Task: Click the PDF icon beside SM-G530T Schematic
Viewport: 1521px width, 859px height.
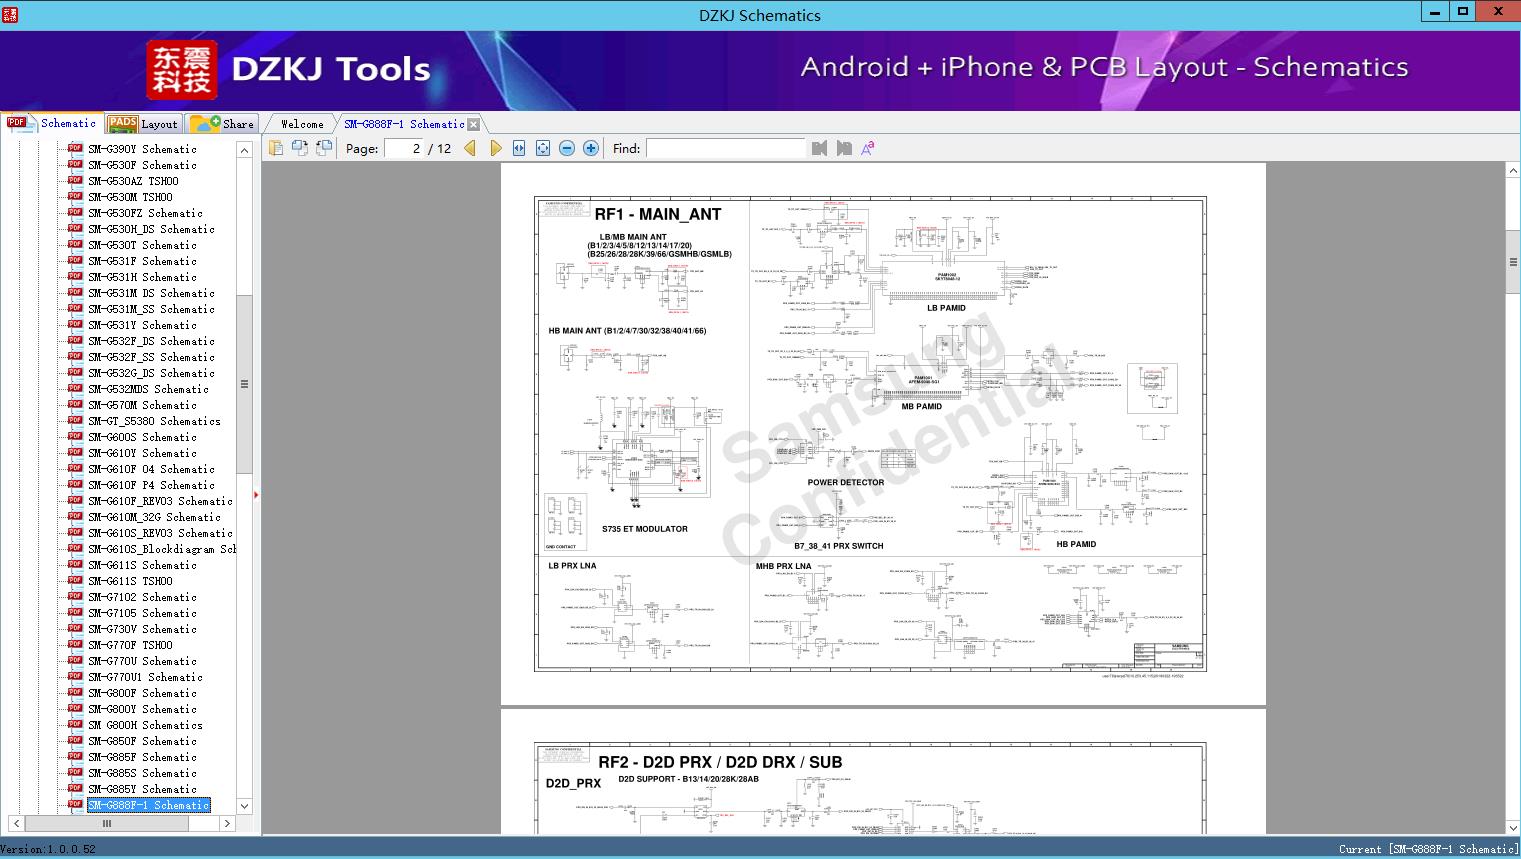Action: (75, 244)
